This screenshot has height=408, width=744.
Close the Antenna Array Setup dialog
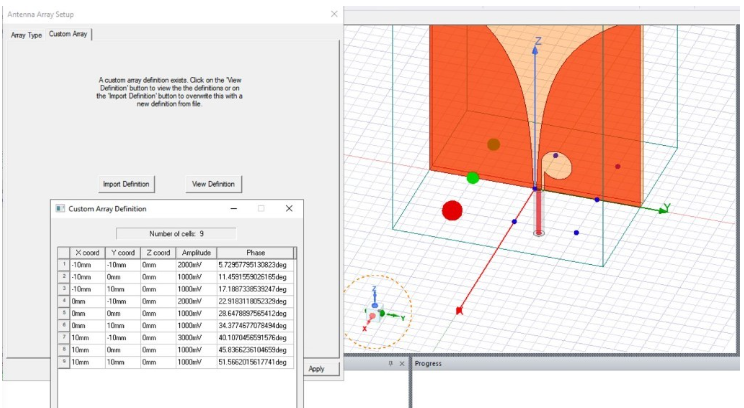[333, 14]
